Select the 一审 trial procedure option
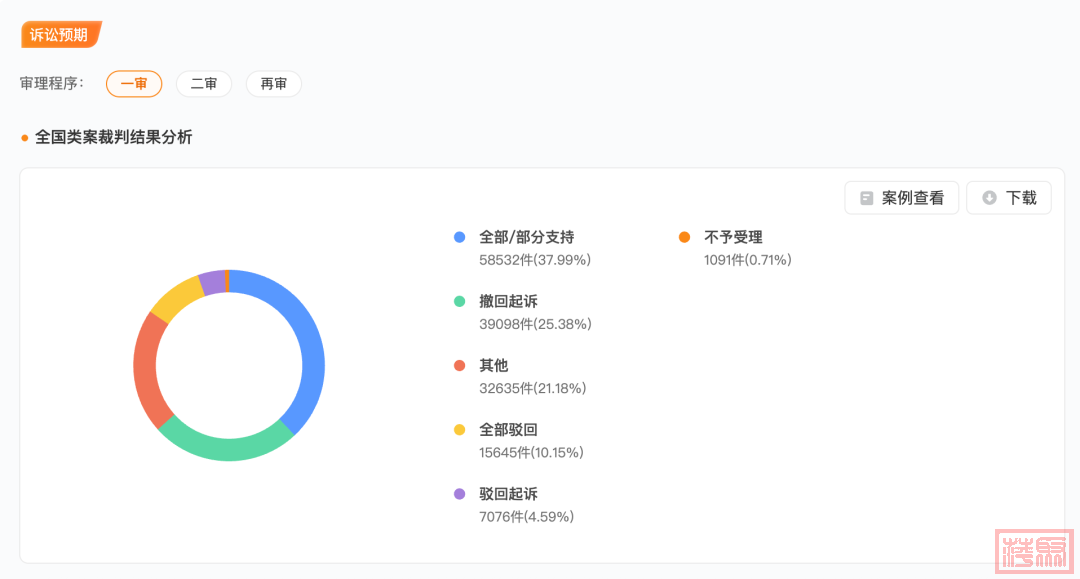The height and width of the screenshot is (579, 1080). 134,84
